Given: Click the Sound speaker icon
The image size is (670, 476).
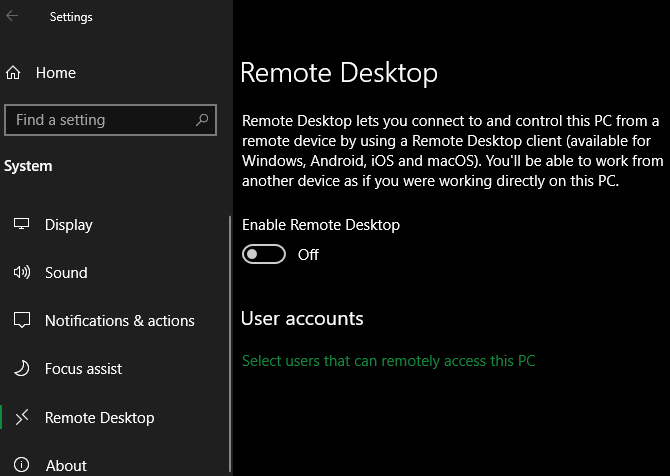Looking at the screenshot, I should click(22, 273).
